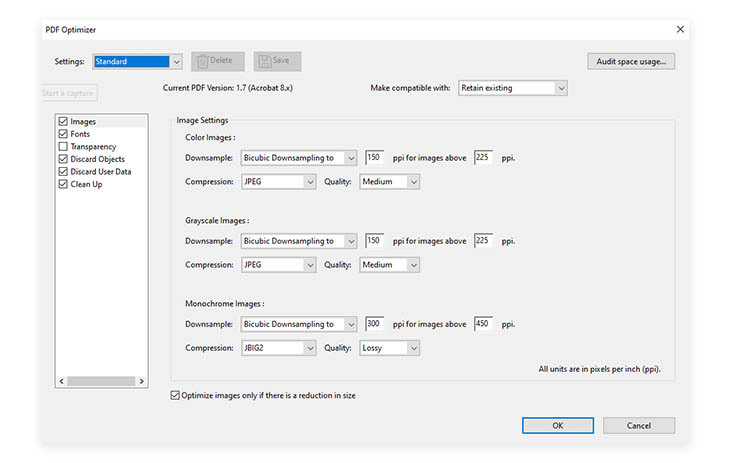Image resolution: width=730 pixels, height=463 pixels.
Task: Open Monochrome Images Compression JBIG2 dropdown
Action: click(278, 348)
